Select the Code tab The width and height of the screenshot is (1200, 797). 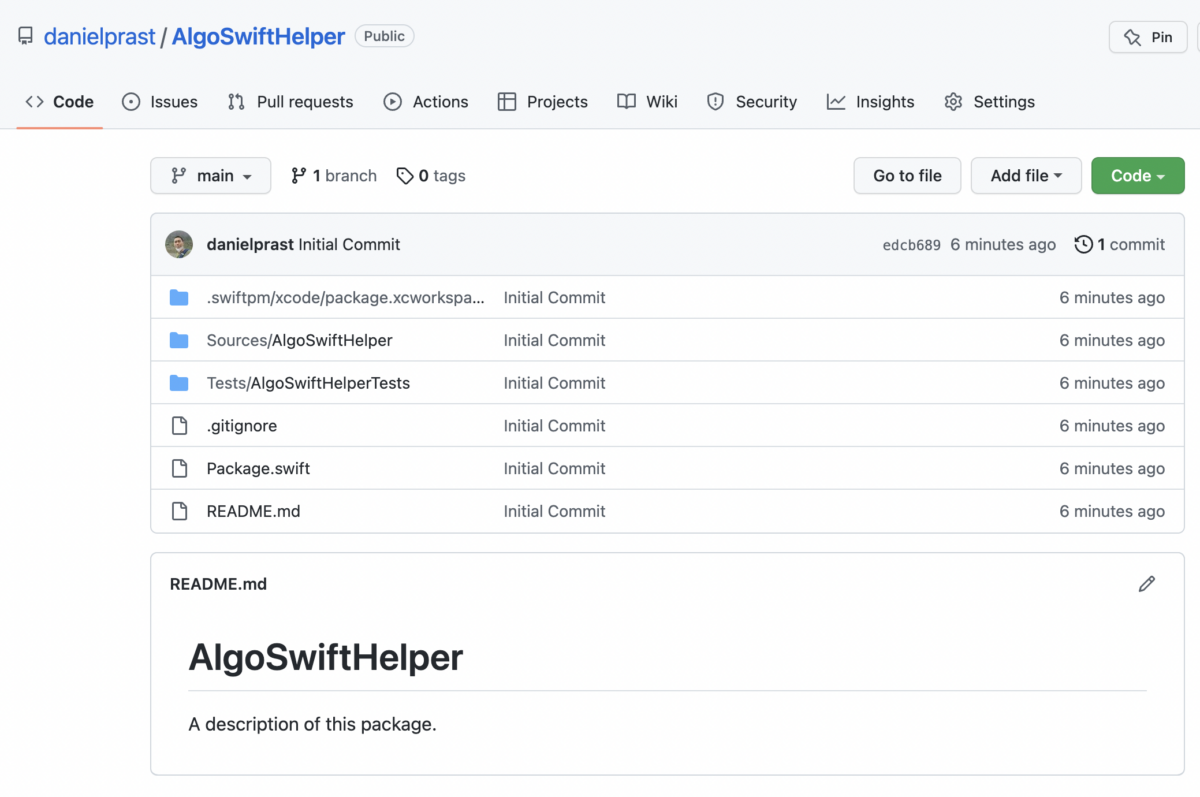pos(60,102)
